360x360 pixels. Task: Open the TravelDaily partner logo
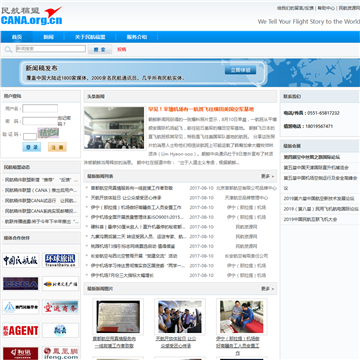(x=60, y=260)
